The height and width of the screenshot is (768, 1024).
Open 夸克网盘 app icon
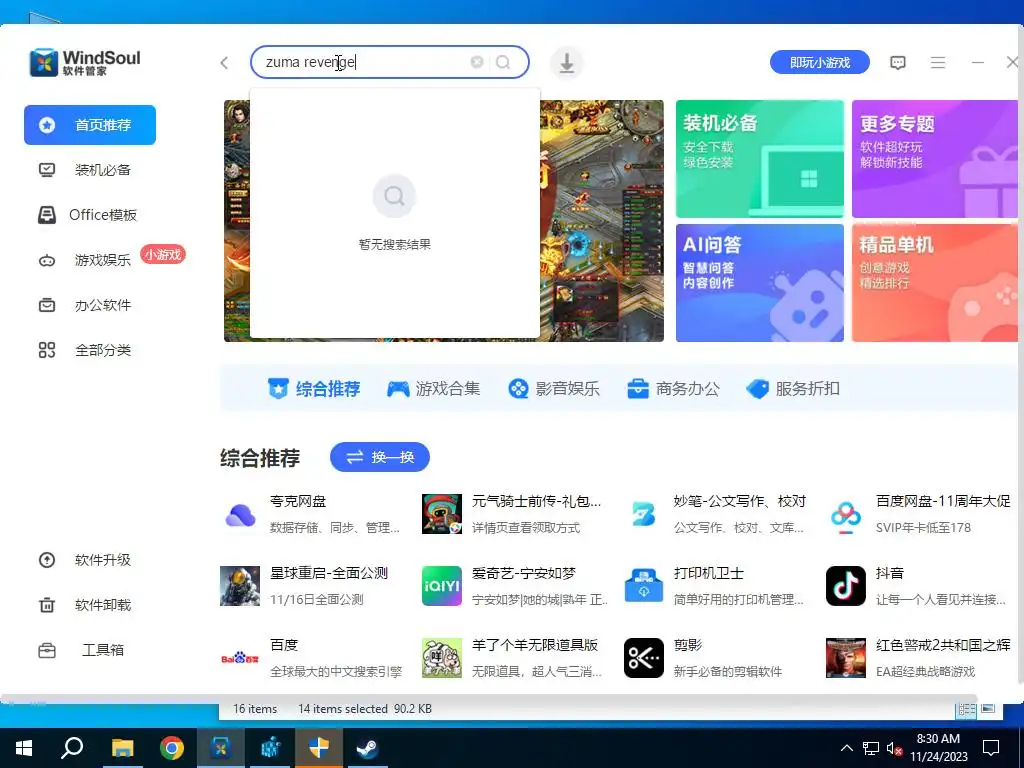pyautogui.click(x=240, y=515)
